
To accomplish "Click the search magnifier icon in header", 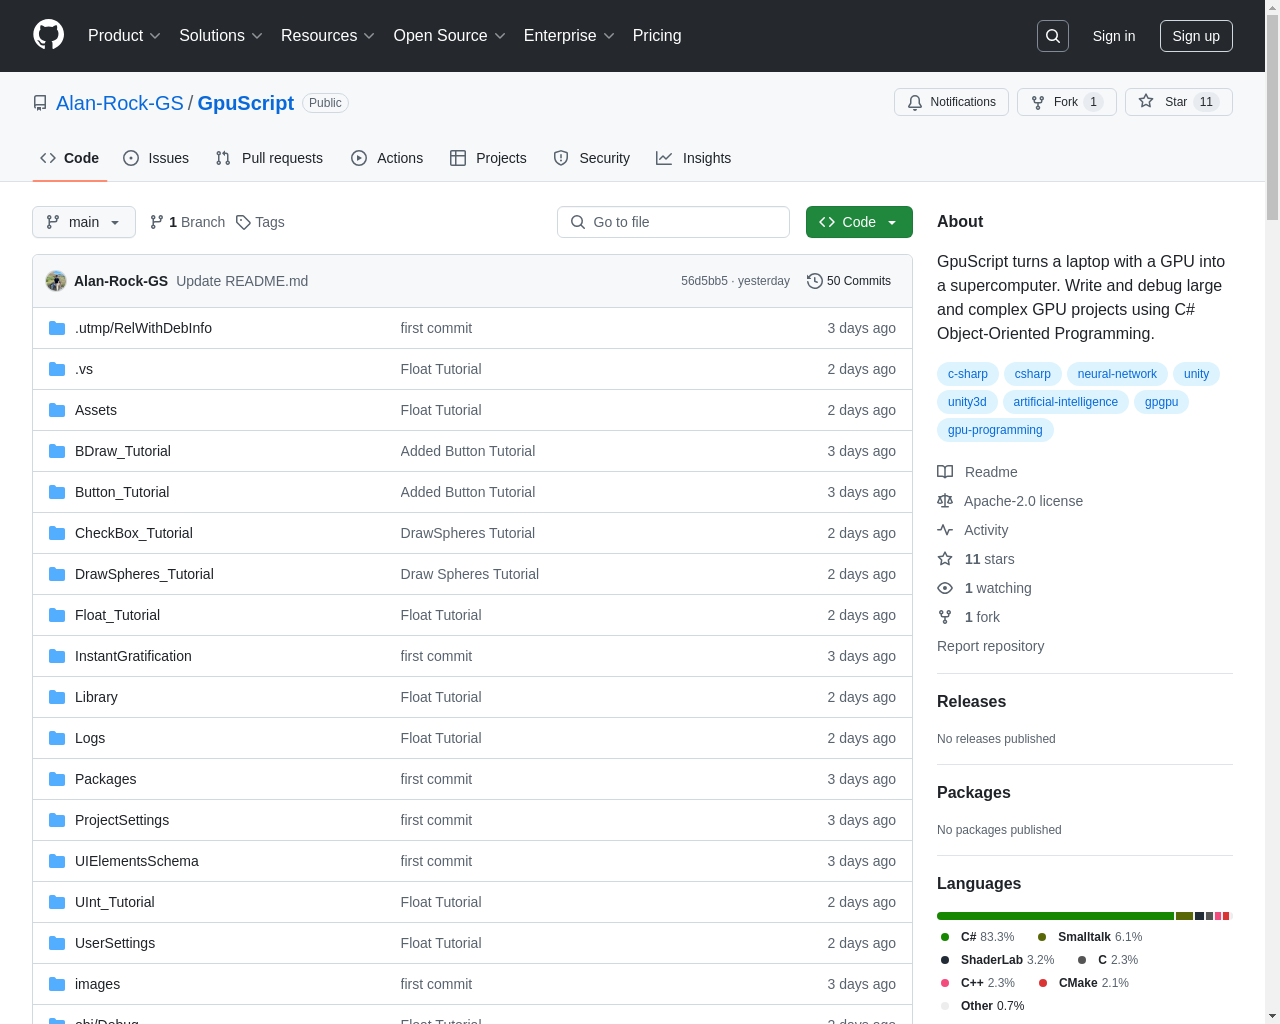I will point(1053,36).
